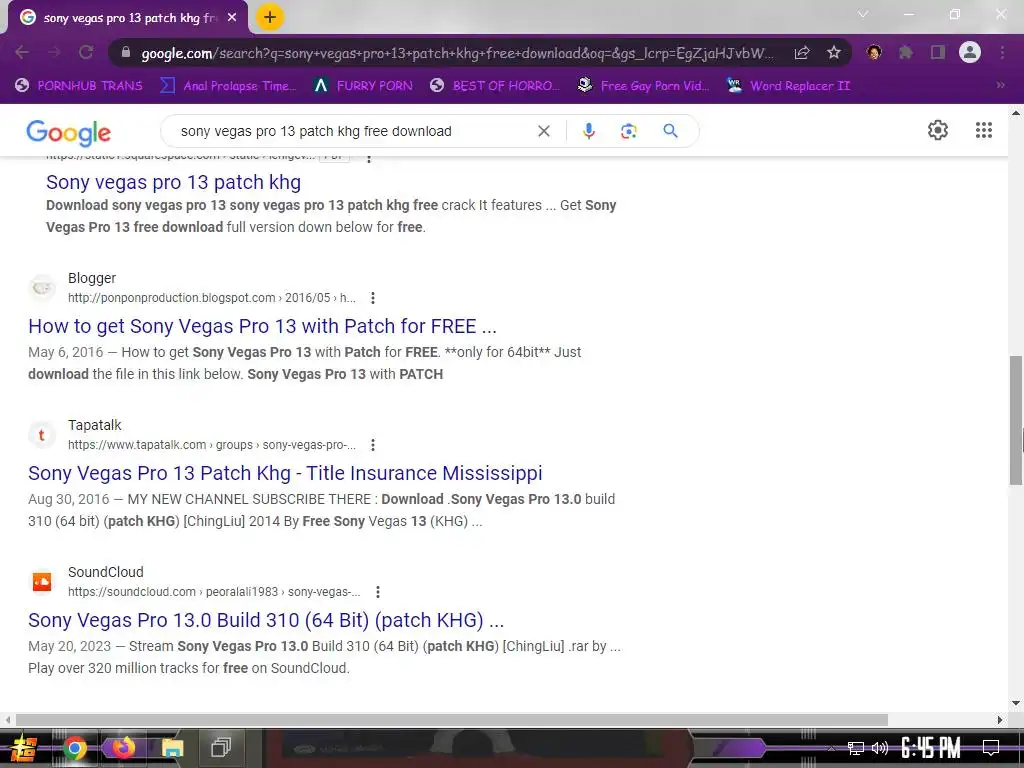1024x768 pixels.
Task: Start a voice search with the microphone
Action: [x=588, y=131]
